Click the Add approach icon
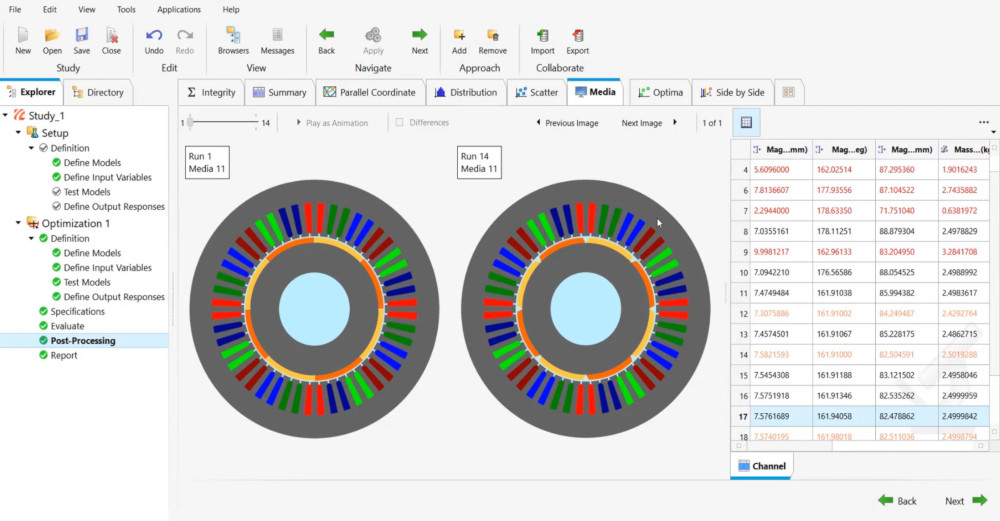The height and width of the screenshot is (521, 1000). (x=459, y=36)
